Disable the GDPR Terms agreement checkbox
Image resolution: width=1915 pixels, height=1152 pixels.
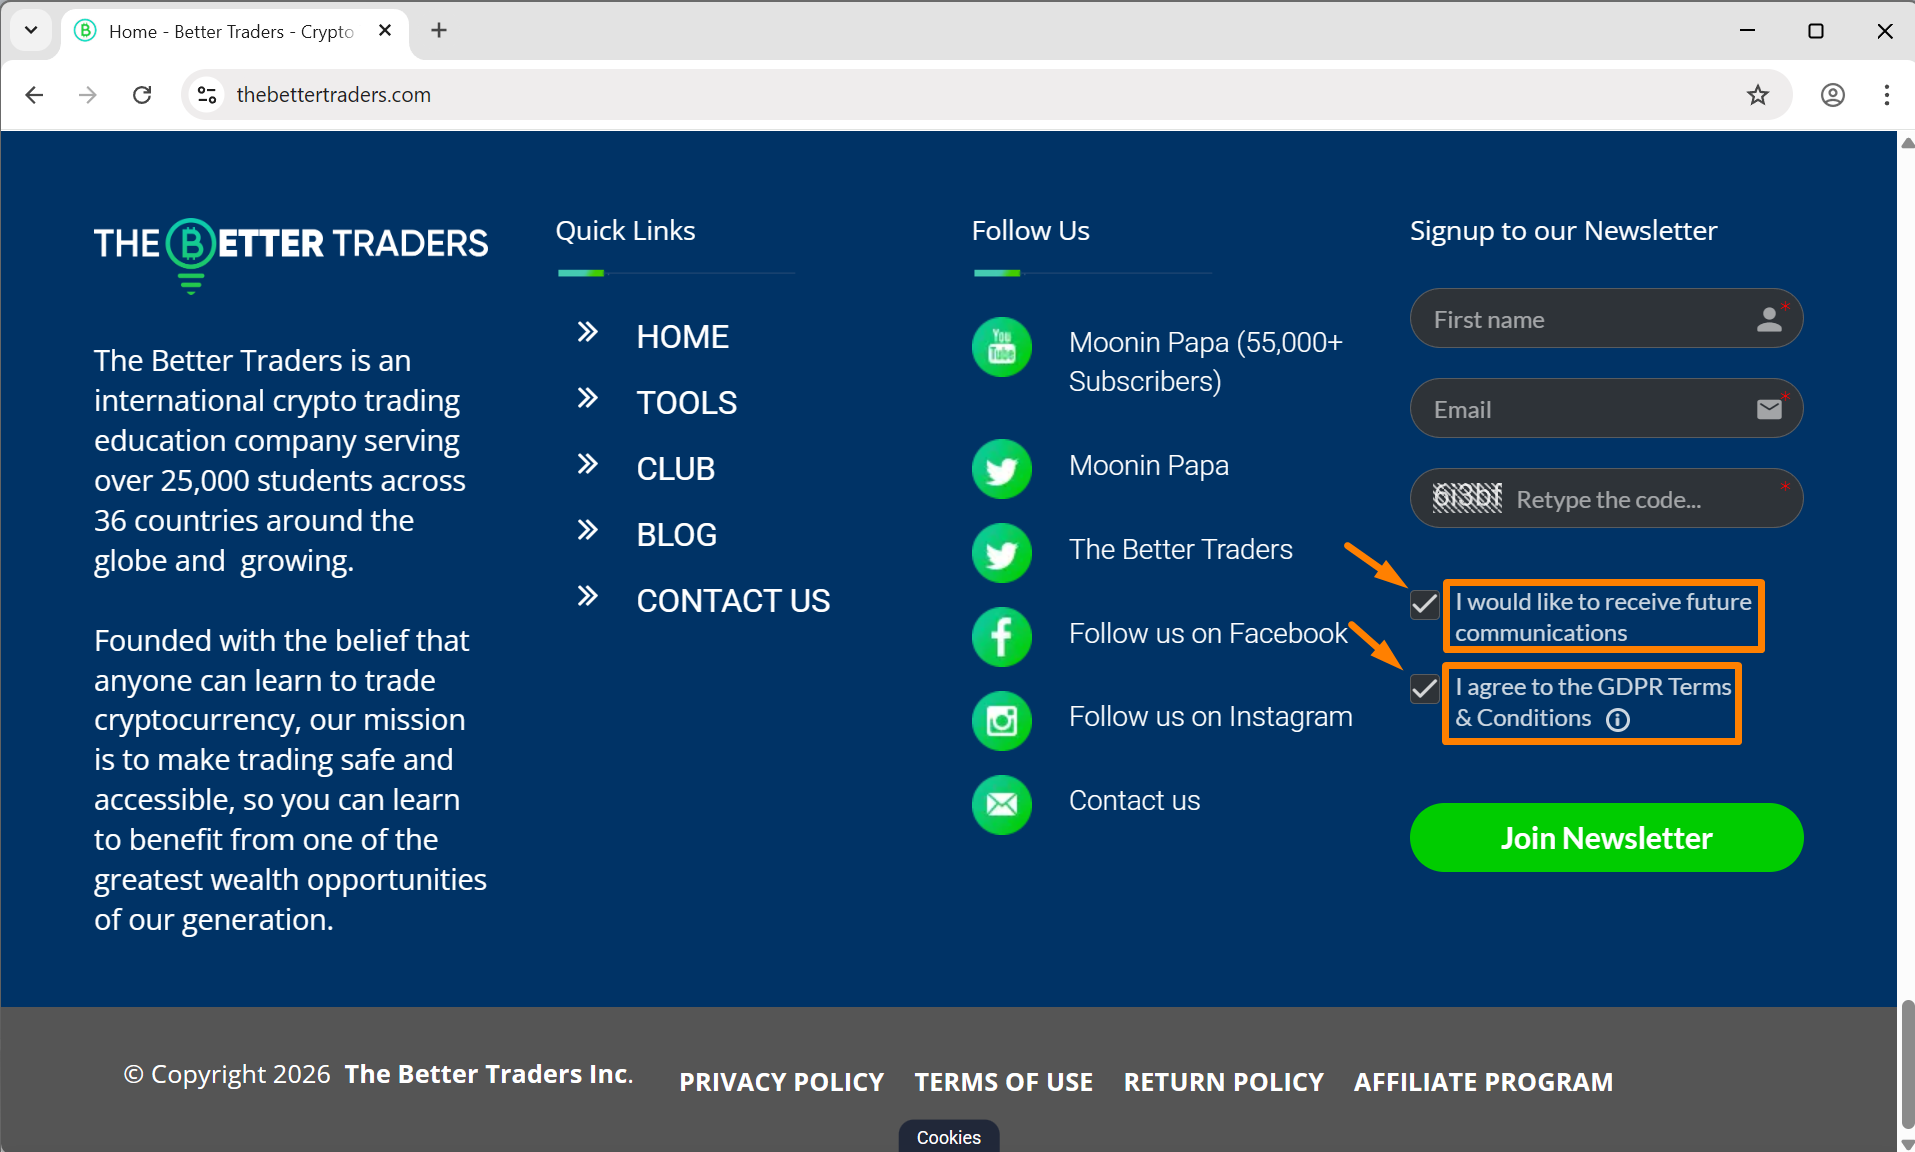[1424, 688]
